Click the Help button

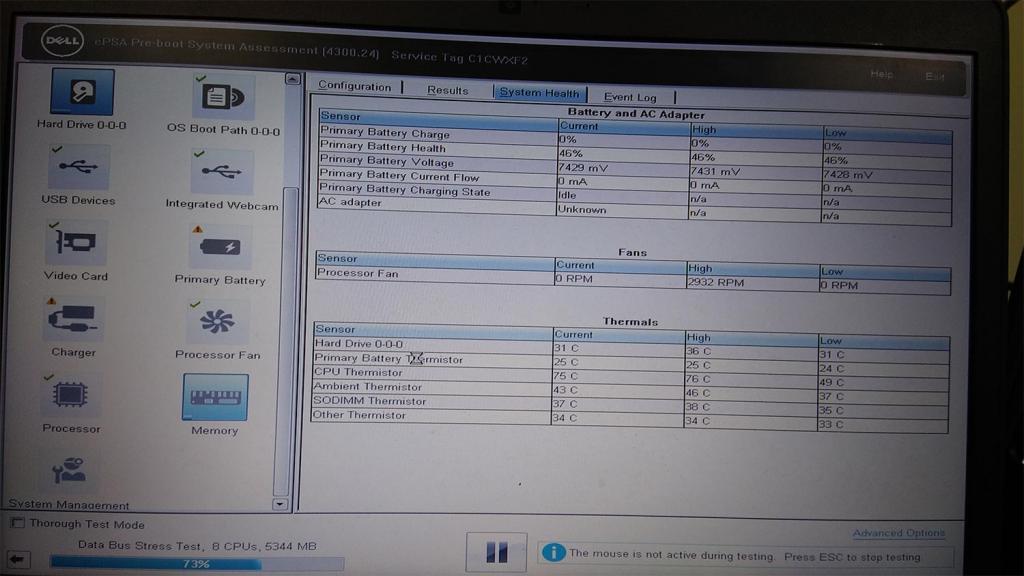point(881,74)
